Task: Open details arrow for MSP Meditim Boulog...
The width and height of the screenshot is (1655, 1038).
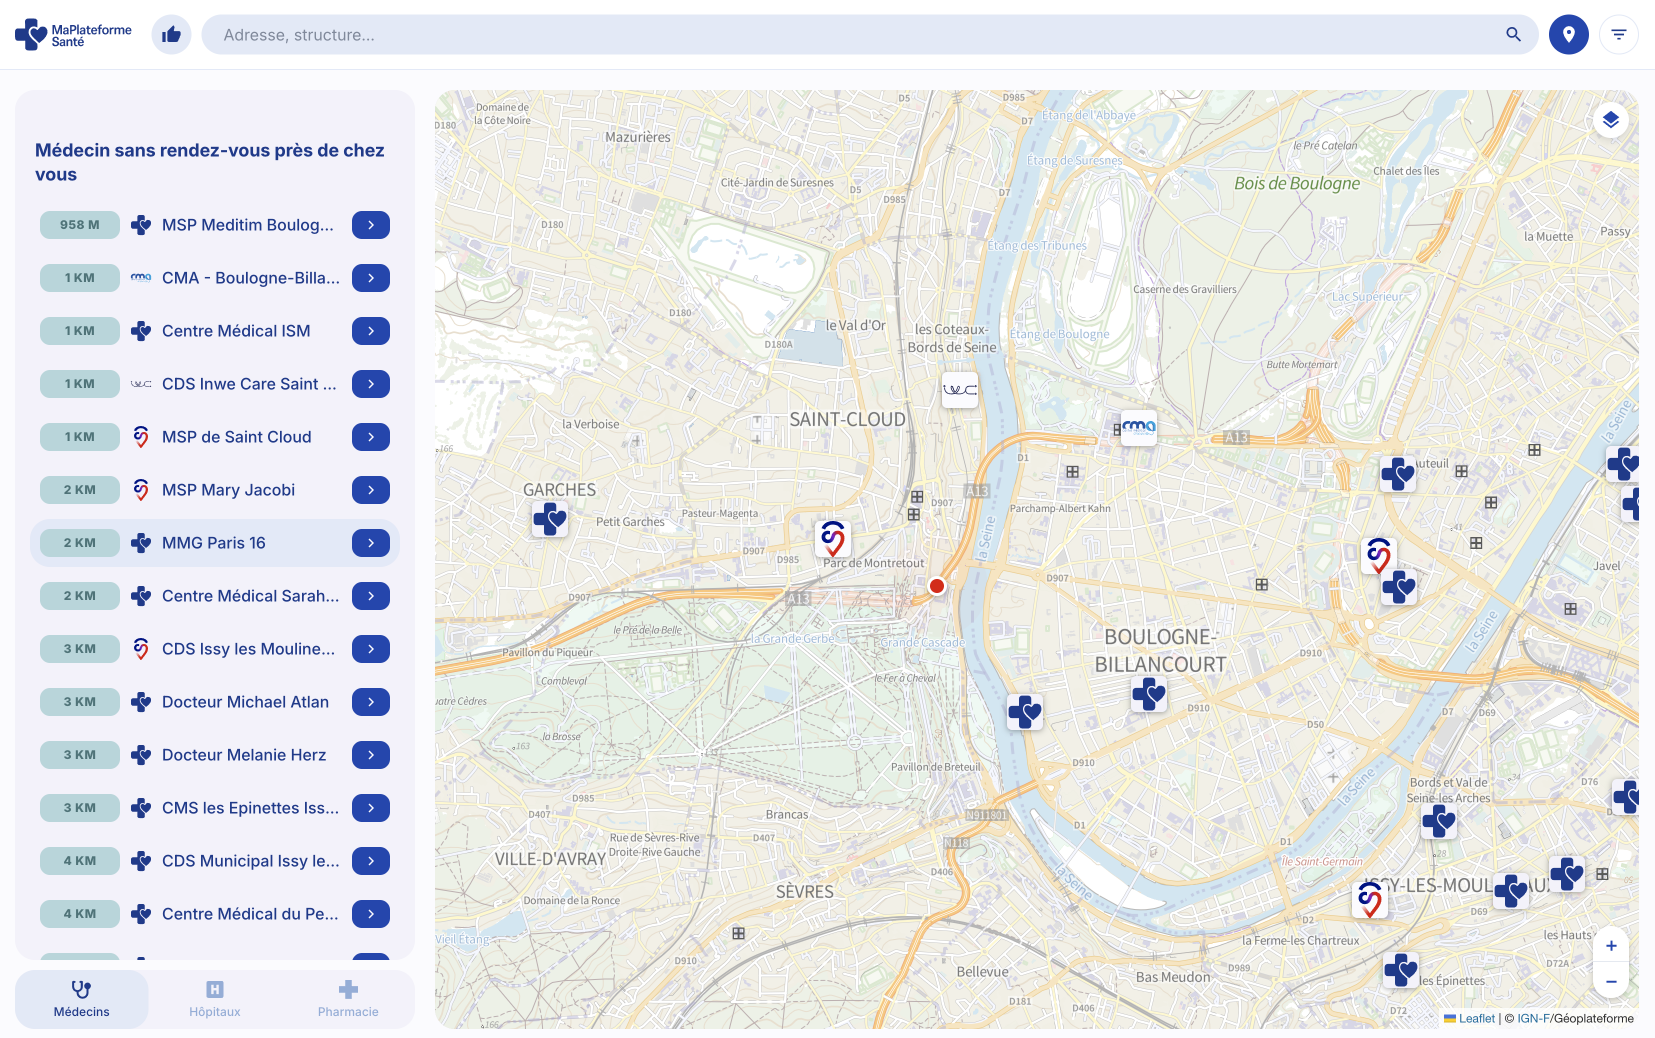Action: point(371,225)
